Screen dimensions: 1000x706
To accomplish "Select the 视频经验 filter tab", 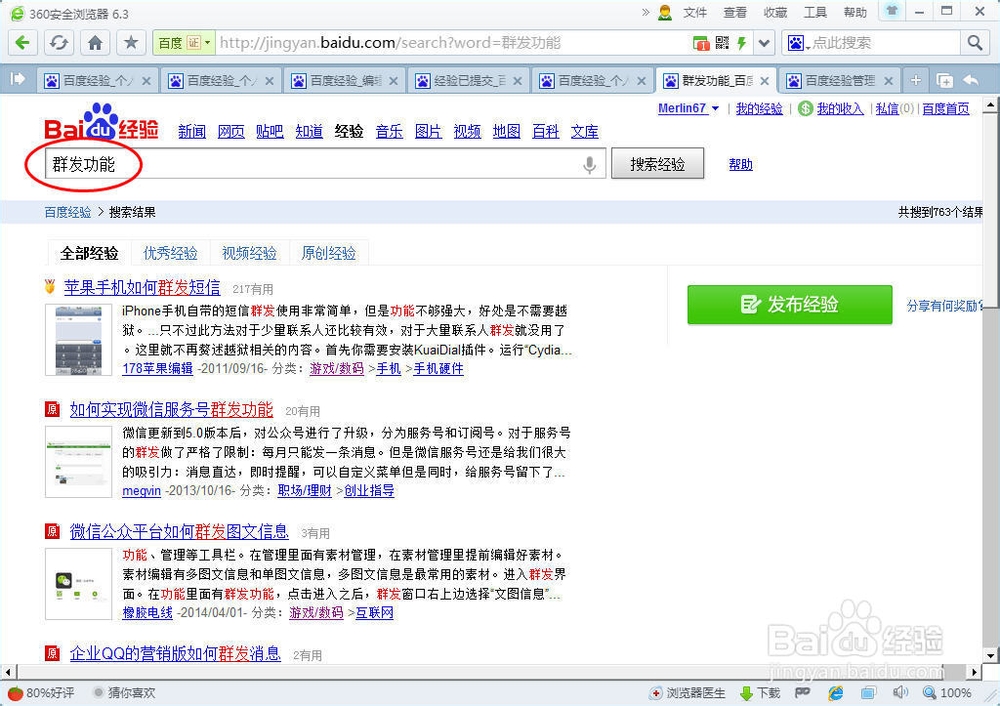I will coord(249,253).
